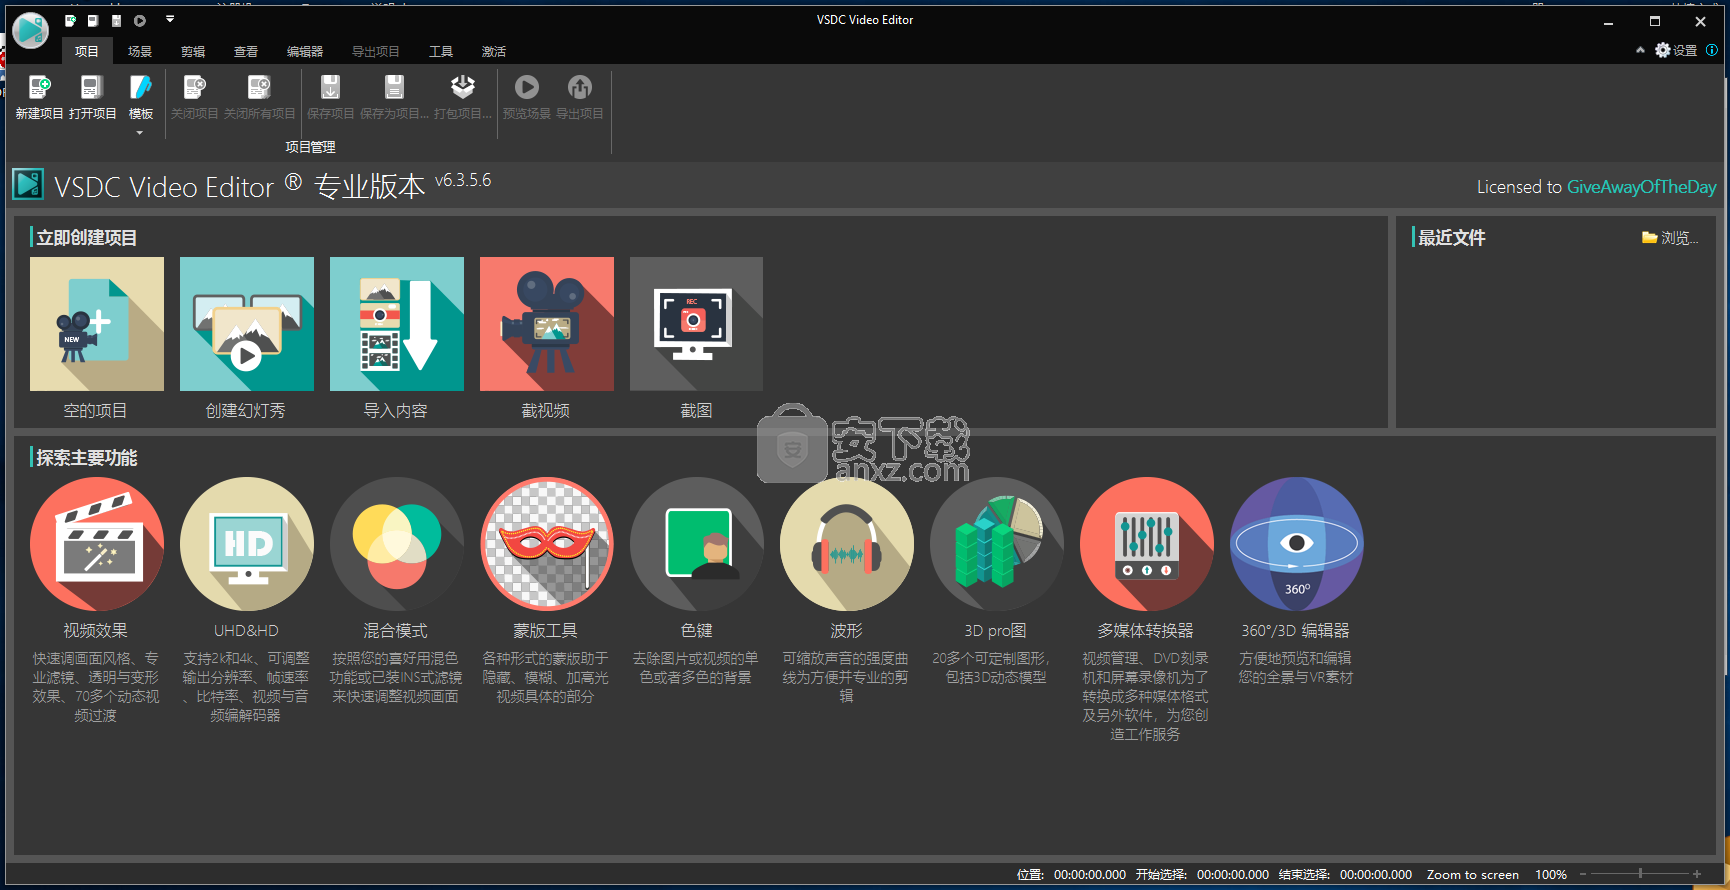The width and height of the screenshot is (1730, 890).
Task: Switch to the 导出项目 ribbon tab
Action: 376,51
